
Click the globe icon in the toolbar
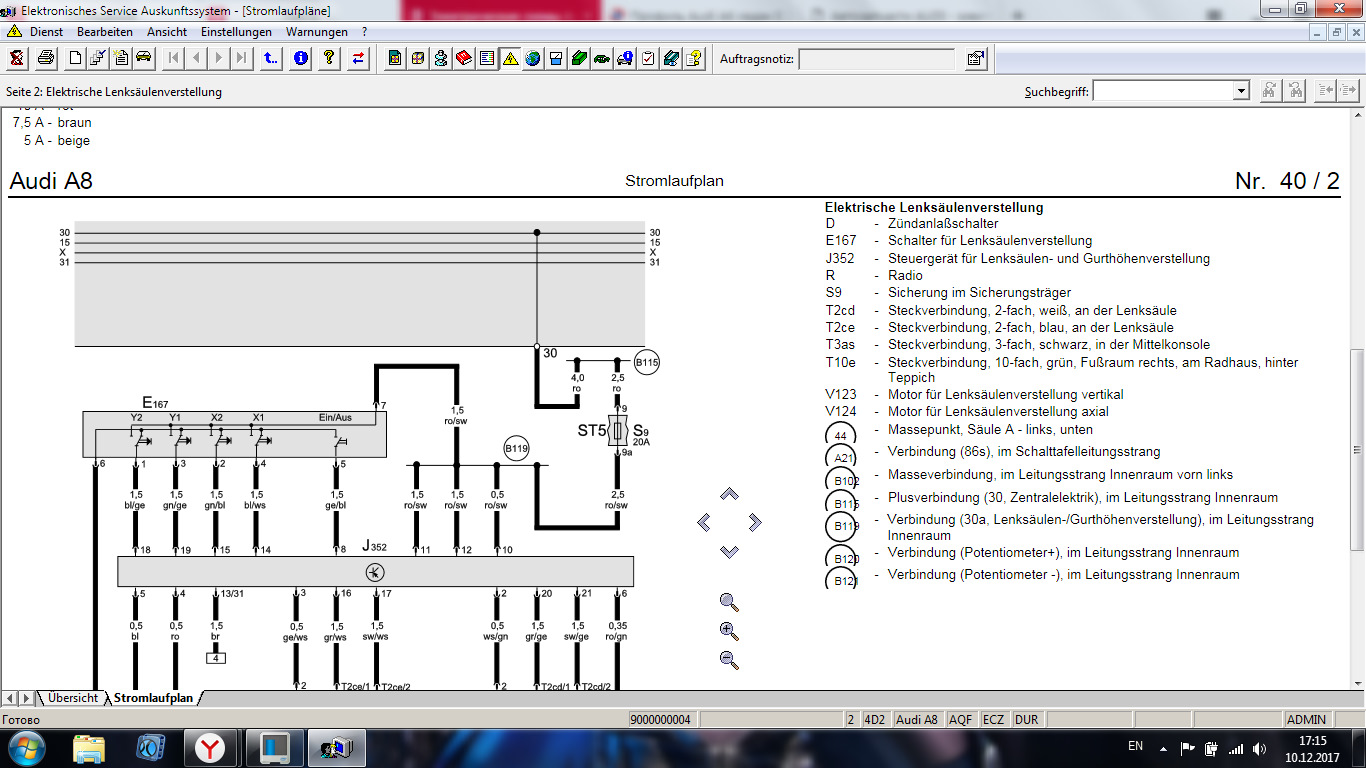point(533,58)
